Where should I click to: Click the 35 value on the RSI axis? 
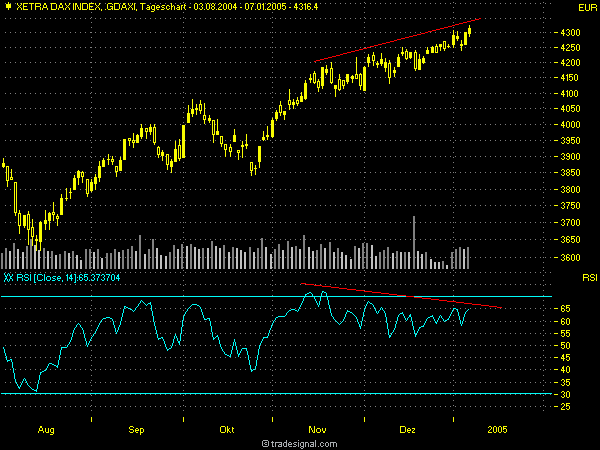(565, 383)
